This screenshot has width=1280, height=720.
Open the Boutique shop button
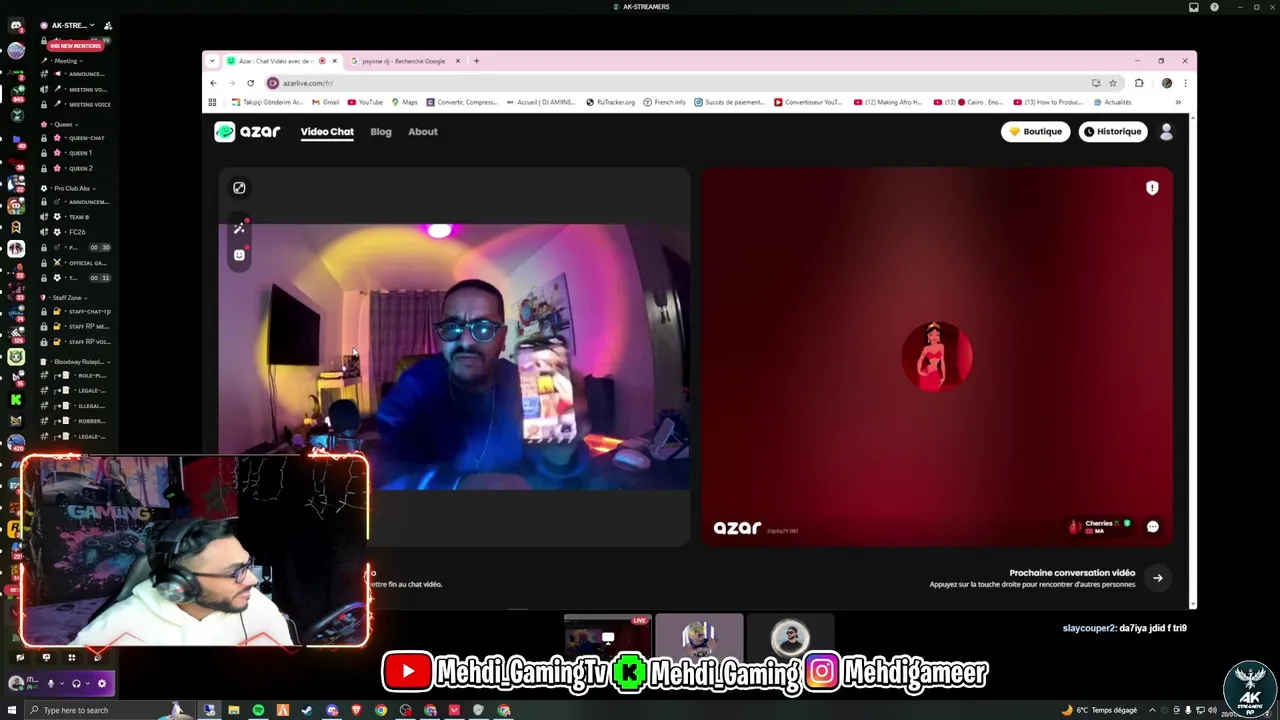point(1035,131)
